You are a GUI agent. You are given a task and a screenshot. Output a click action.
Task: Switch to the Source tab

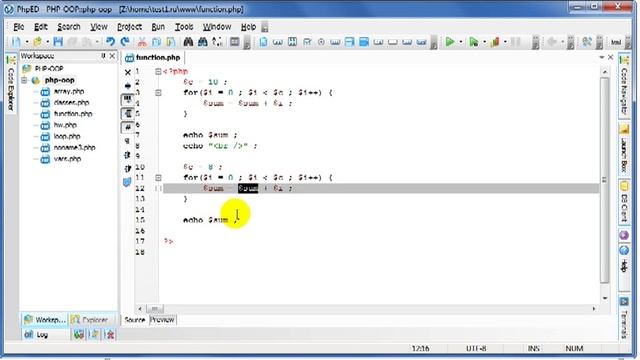135,320
